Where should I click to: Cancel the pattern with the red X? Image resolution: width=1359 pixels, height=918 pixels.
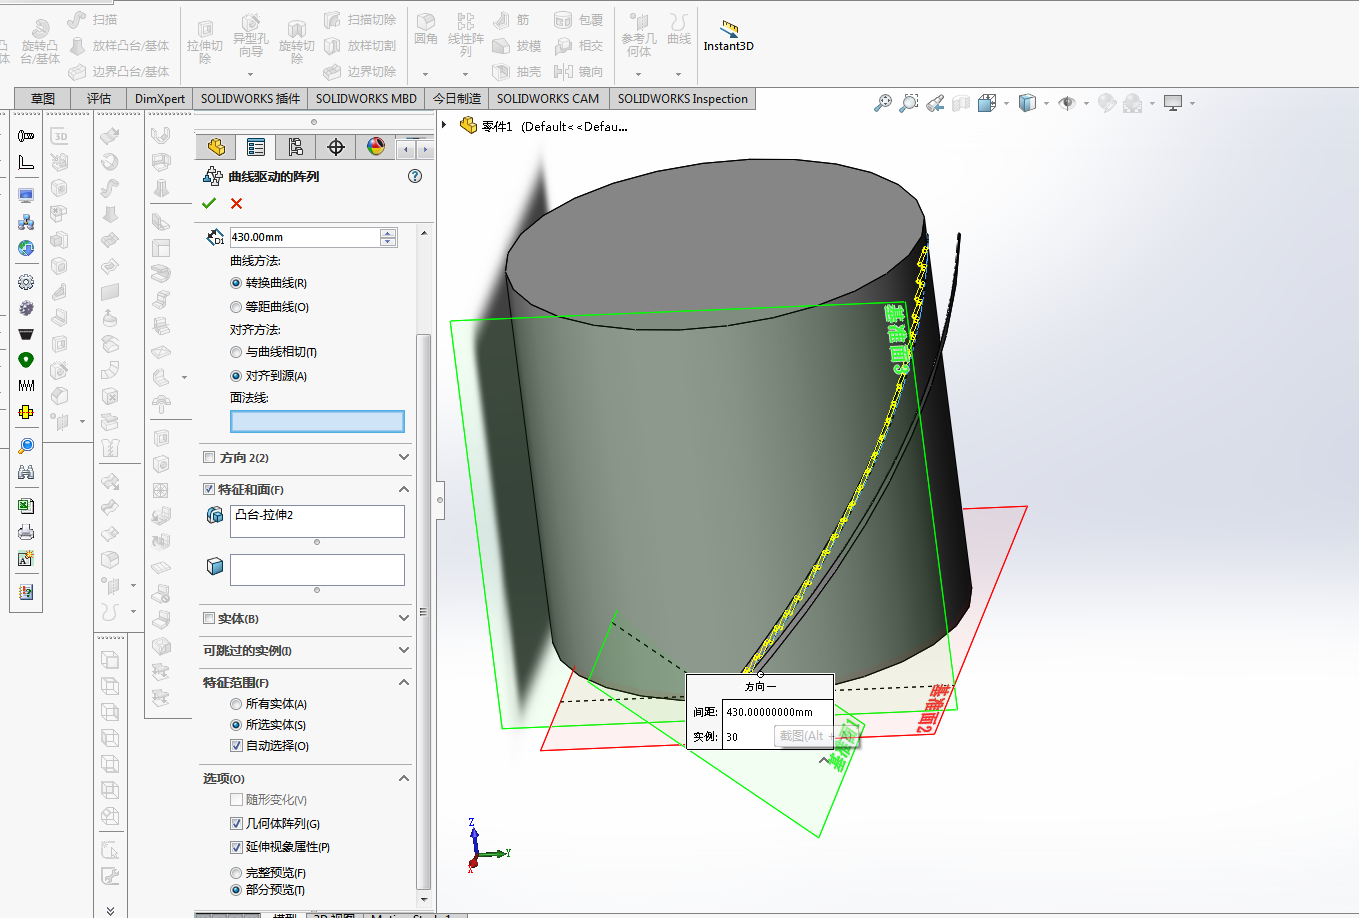(236, 203)
